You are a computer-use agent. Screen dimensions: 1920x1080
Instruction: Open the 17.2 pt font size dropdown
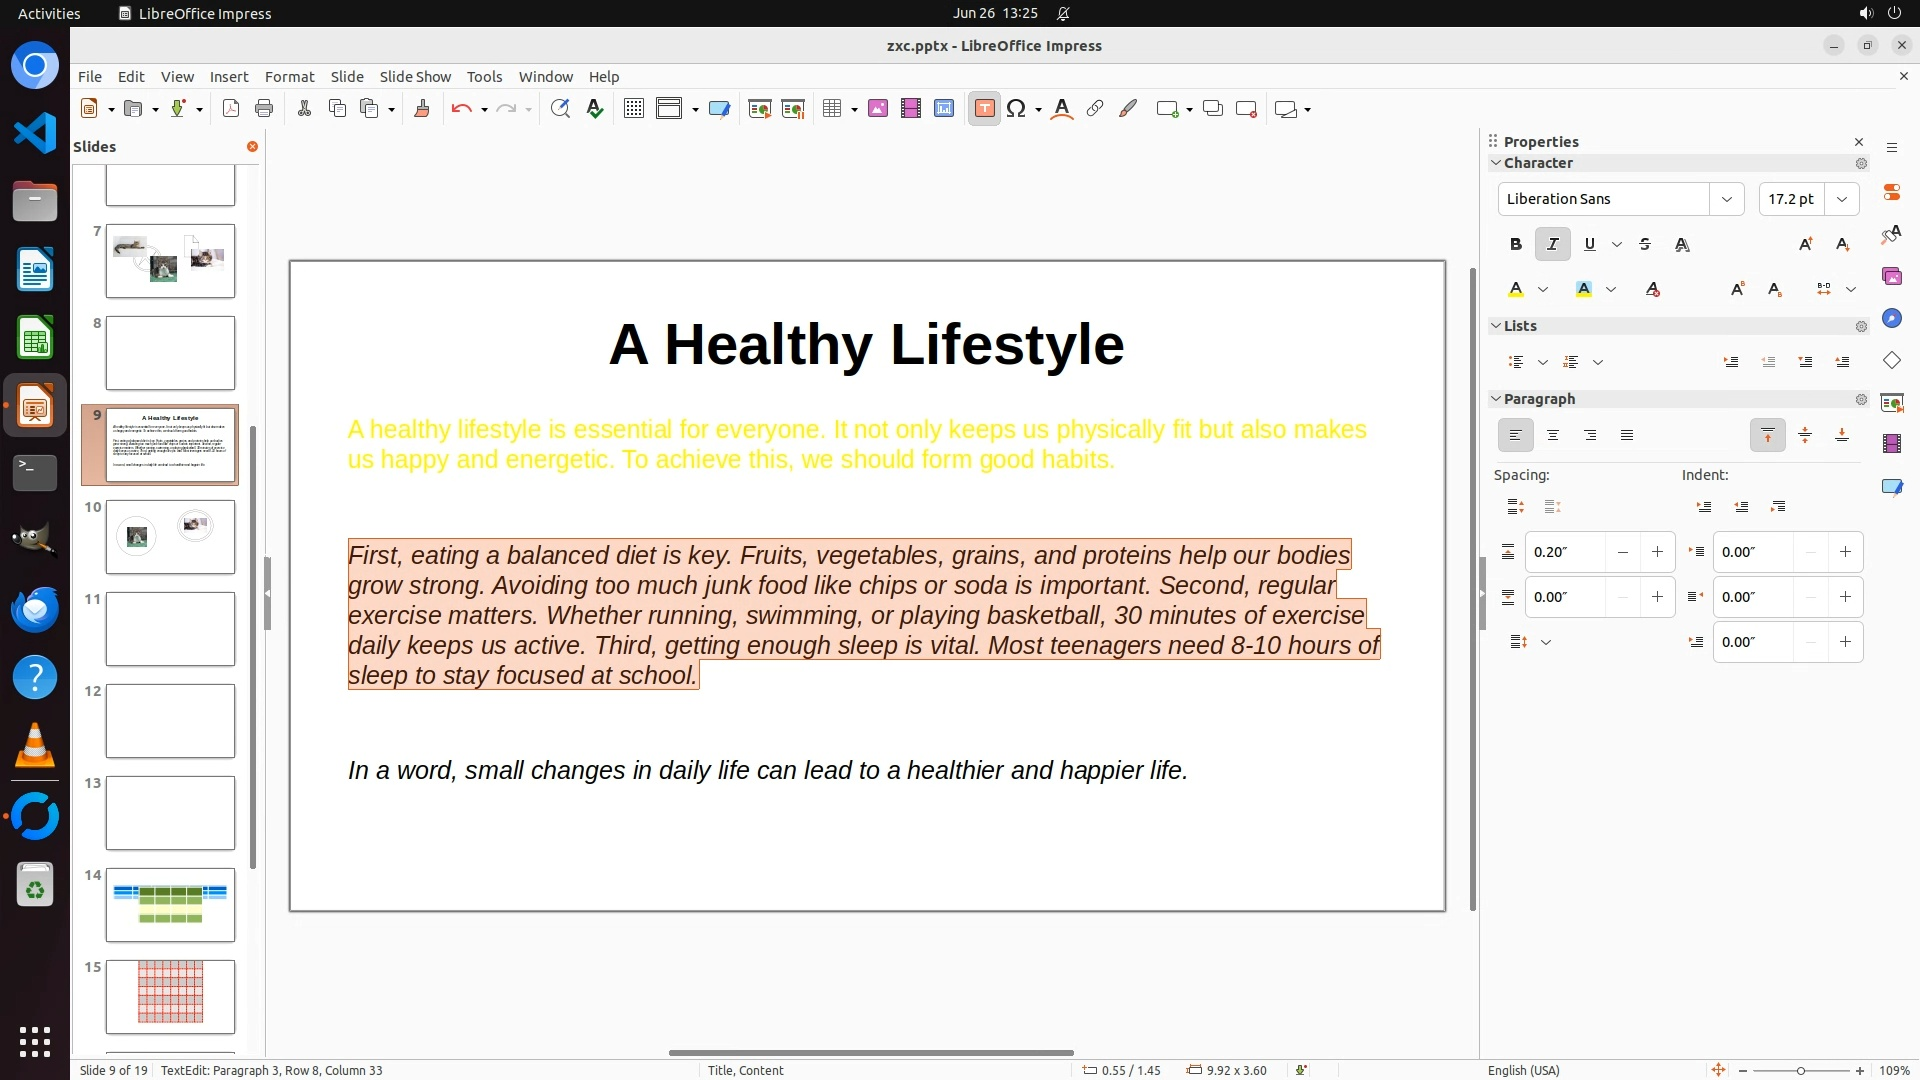[x=1841, y=199]
